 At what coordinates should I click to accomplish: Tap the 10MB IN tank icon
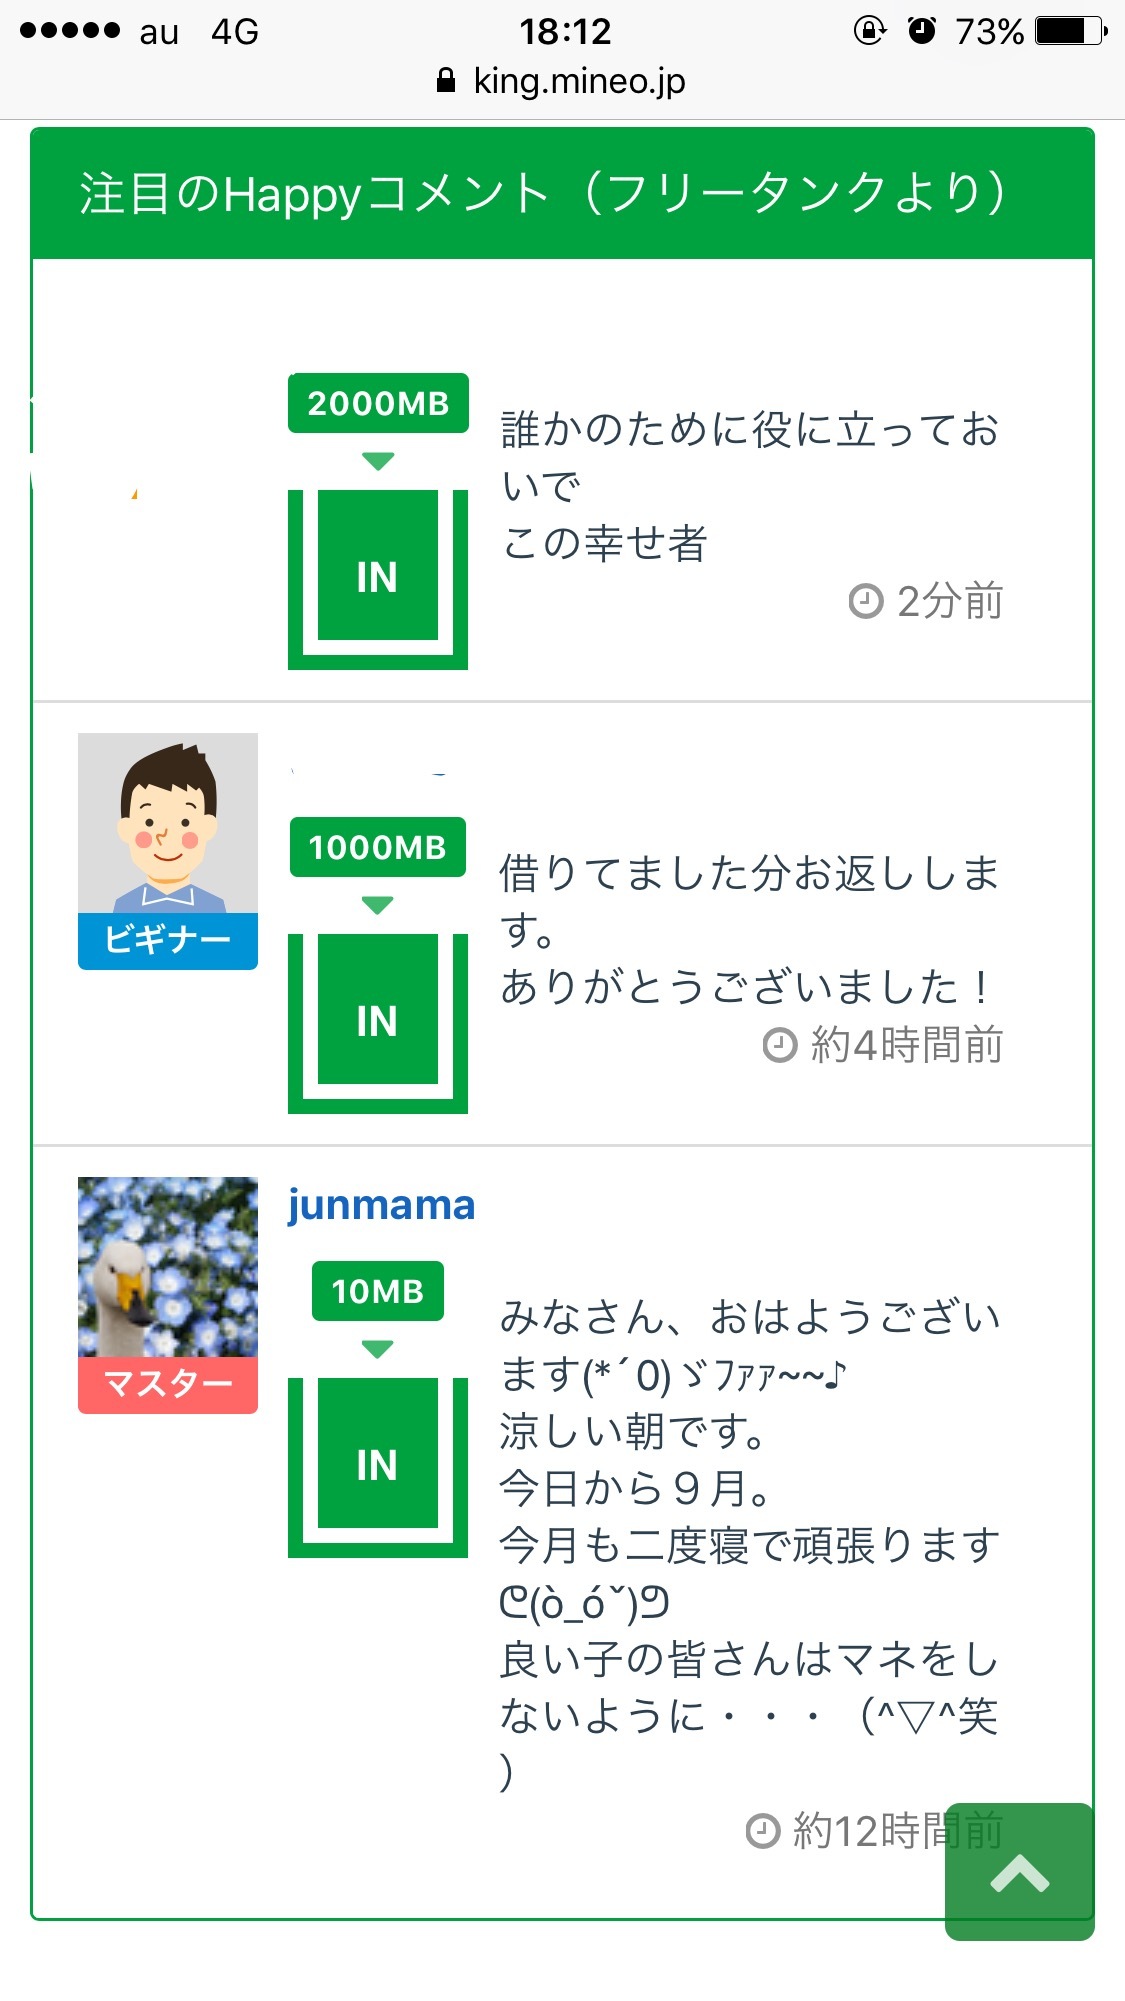click(377, 1465)
